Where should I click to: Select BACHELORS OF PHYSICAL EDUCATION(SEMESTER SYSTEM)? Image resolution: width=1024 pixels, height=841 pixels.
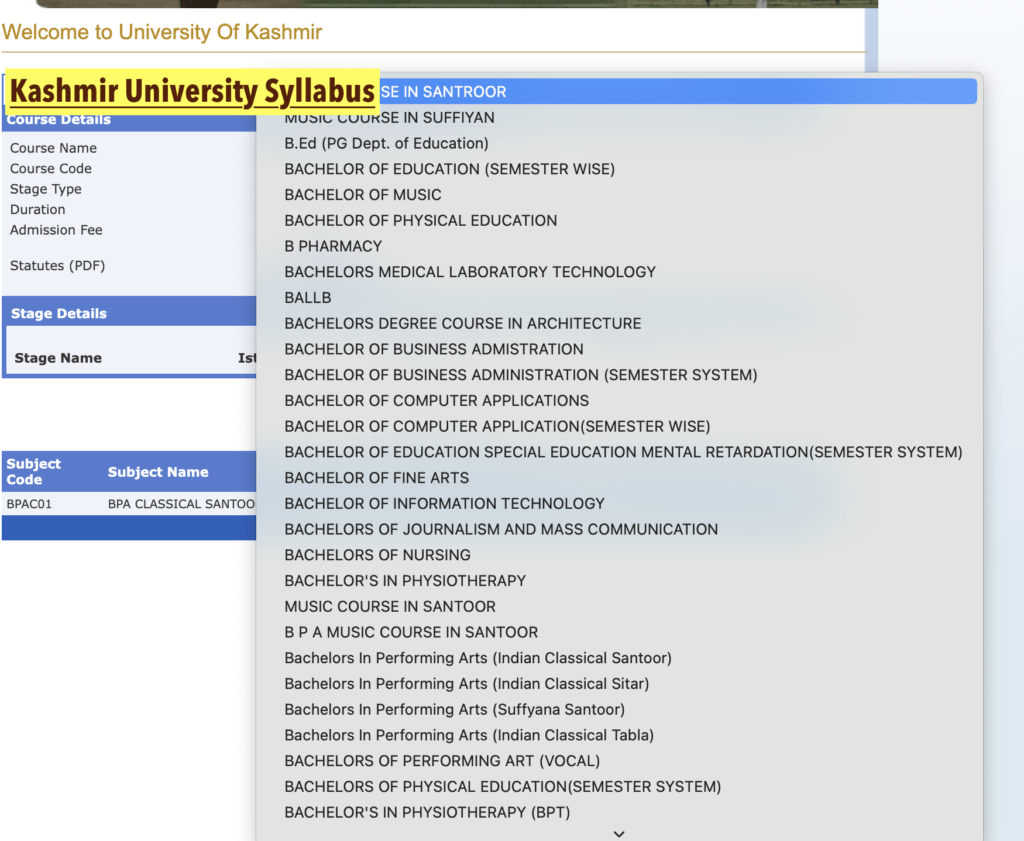coord(618,786)
